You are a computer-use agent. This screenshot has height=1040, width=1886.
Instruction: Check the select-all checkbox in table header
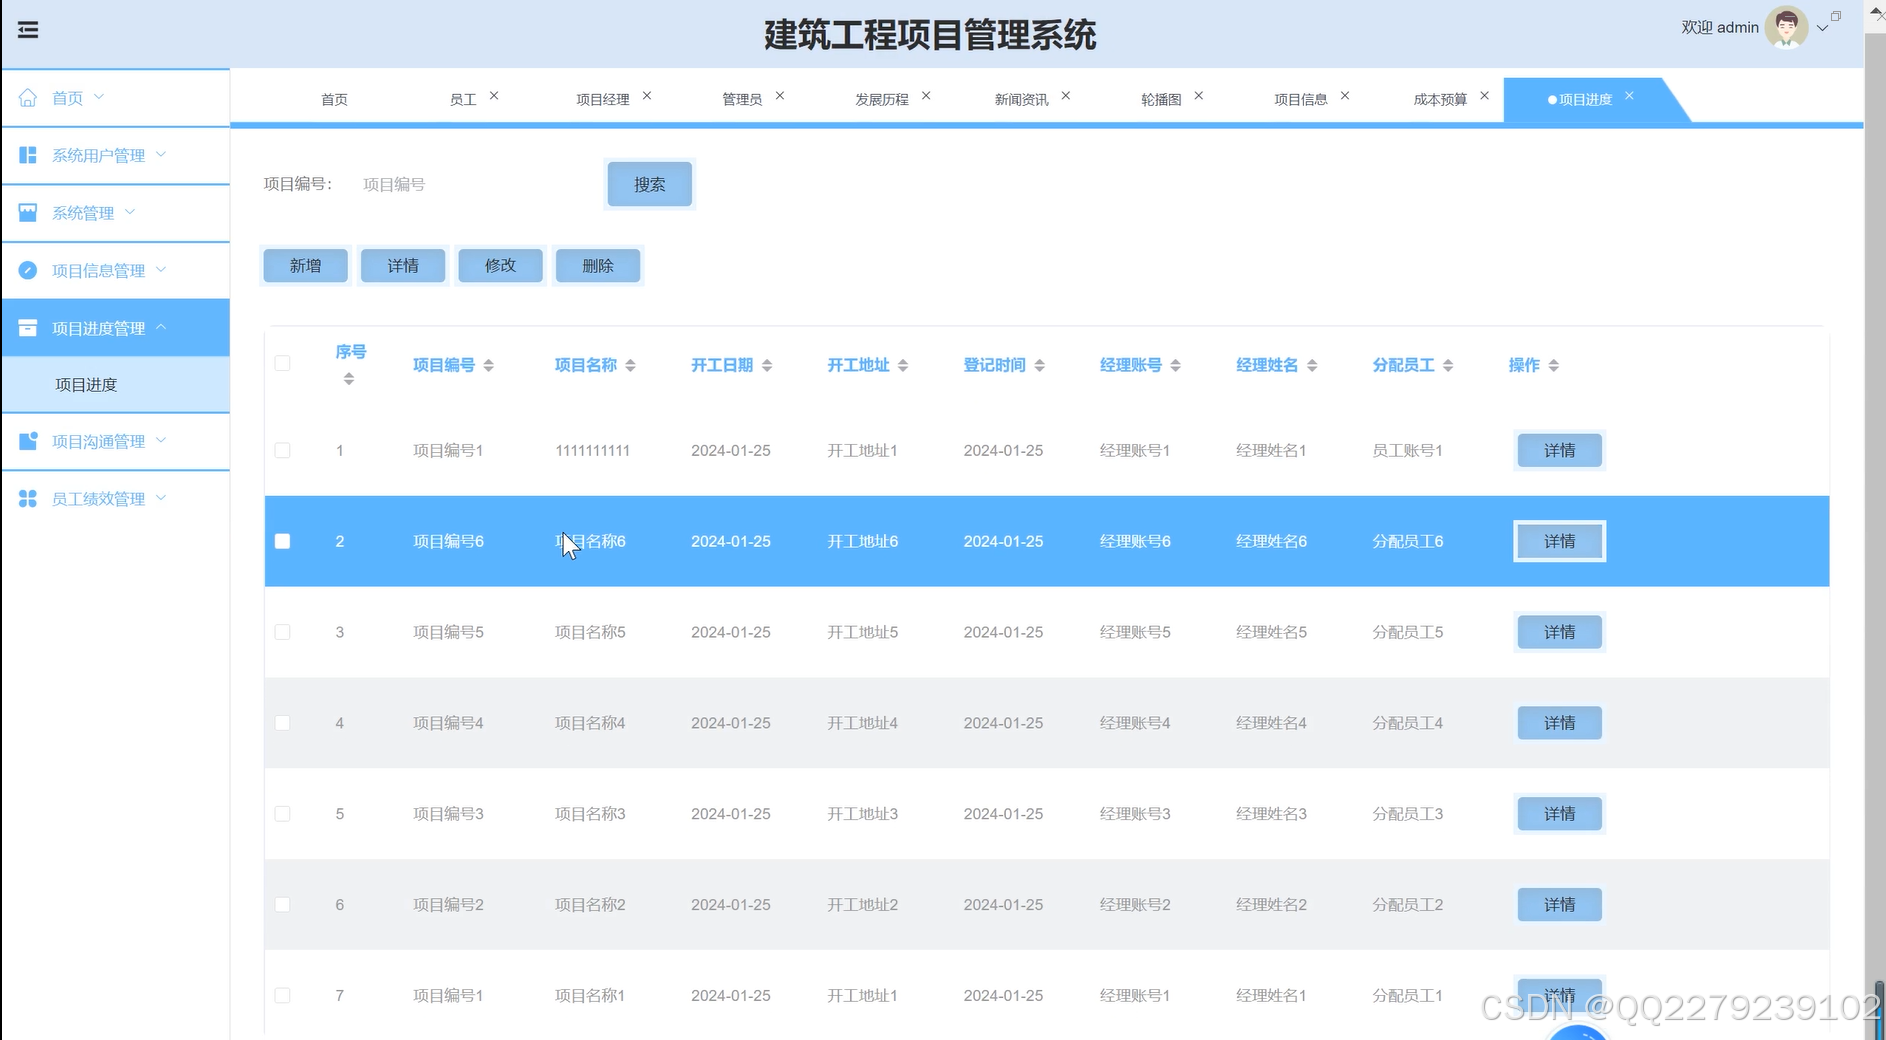[x=282, y=364]
